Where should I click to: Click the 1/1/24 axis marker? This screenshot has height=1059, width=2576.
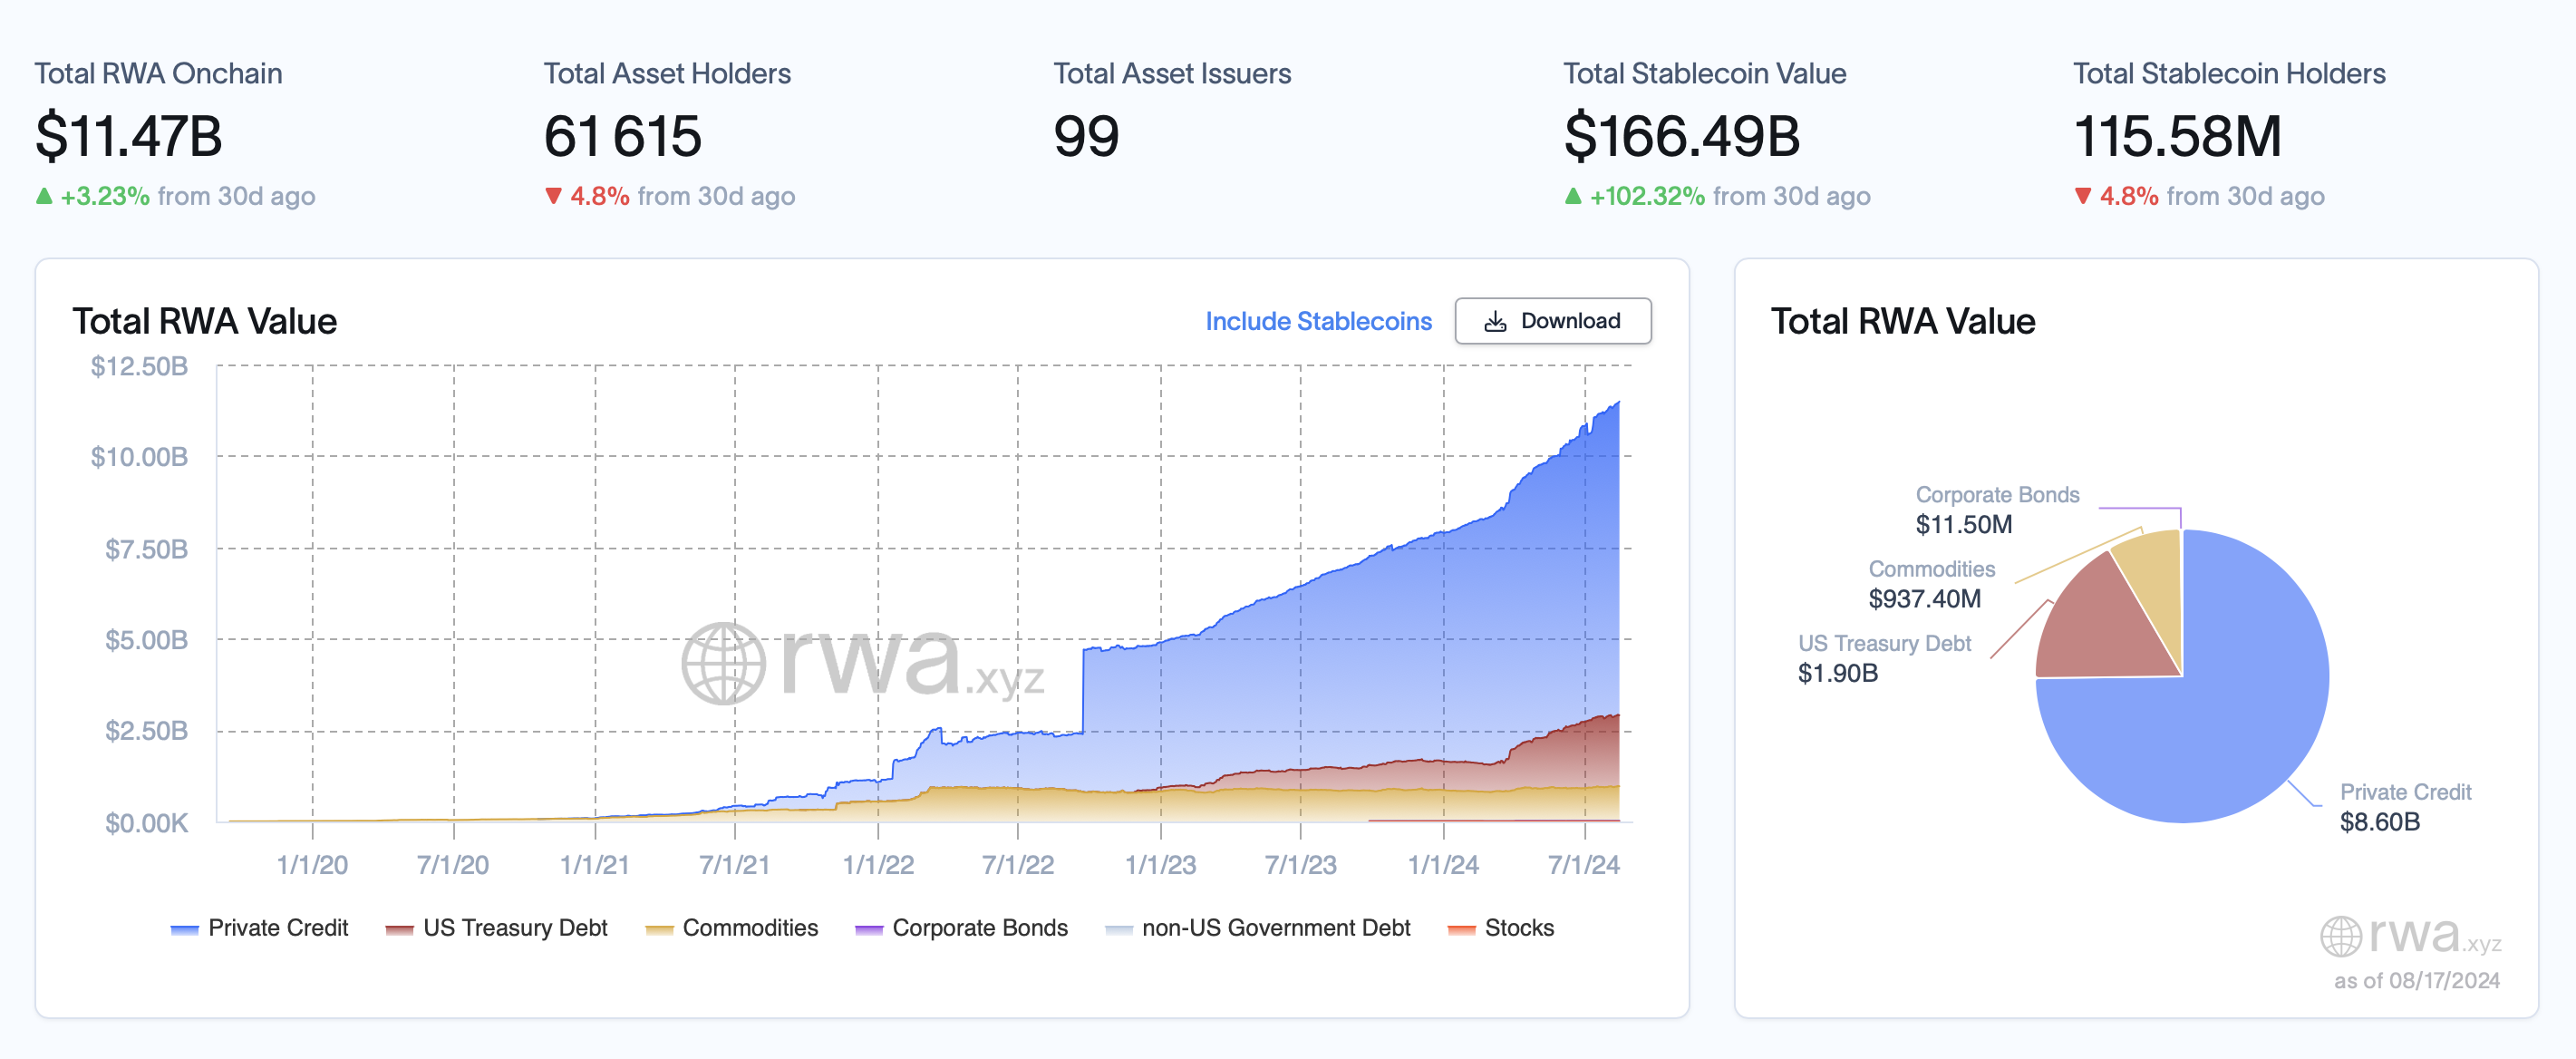1443,865
